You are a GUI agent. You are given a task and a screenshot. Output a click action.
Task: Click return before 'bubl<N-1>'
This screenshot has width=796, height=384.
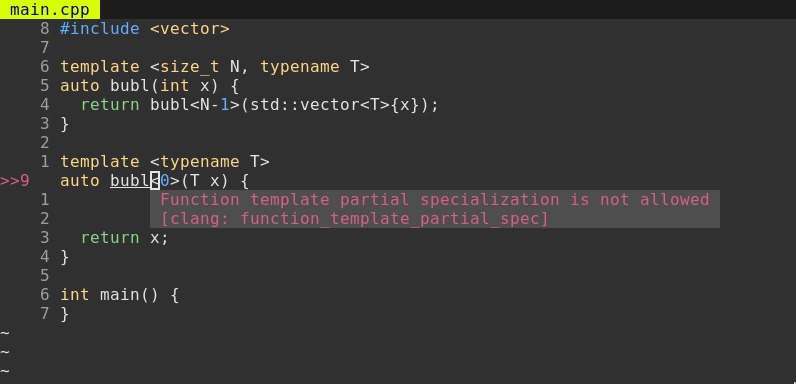pos(110,105)
